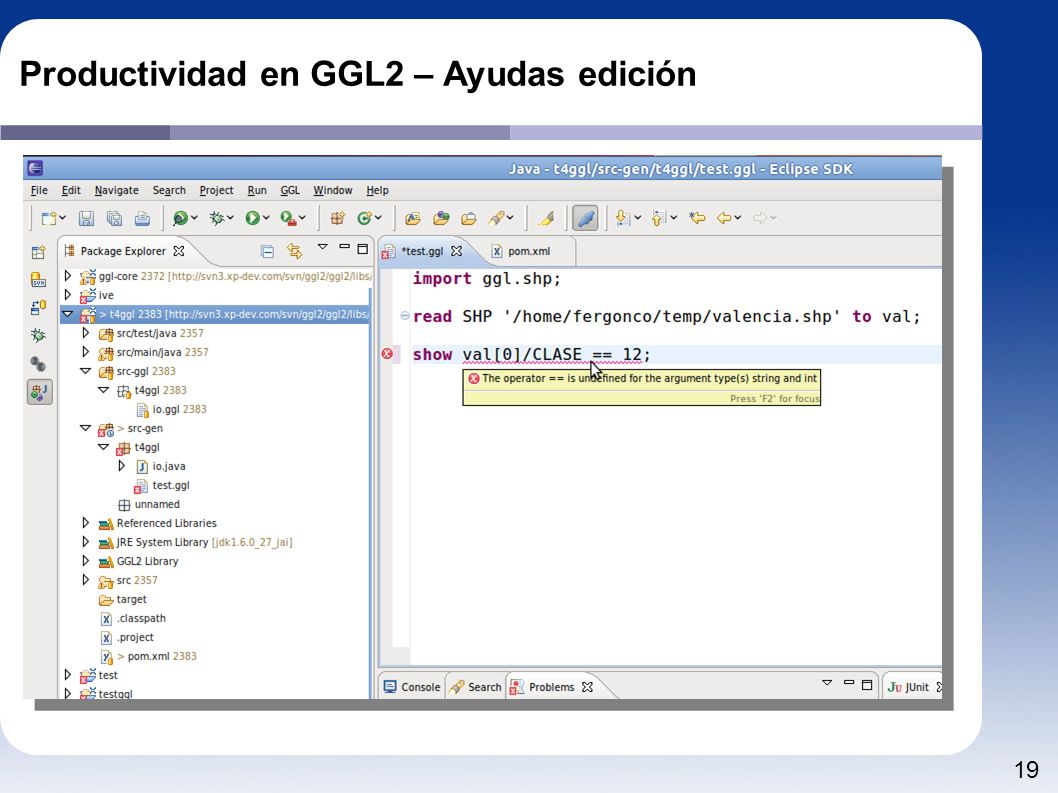Image resolution: width=1058 pixels, height=793 pixels.
Task: Open the GGL menu
Action: click(290, 190)
